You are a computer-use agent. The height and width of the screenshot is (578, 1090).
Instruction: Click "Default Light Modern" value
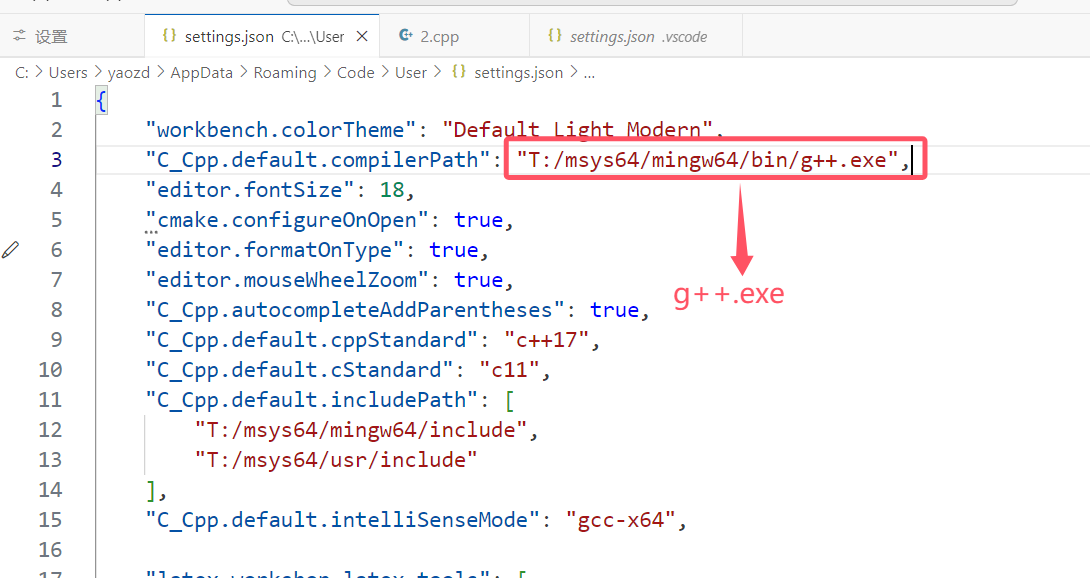(x=577, y=130)
